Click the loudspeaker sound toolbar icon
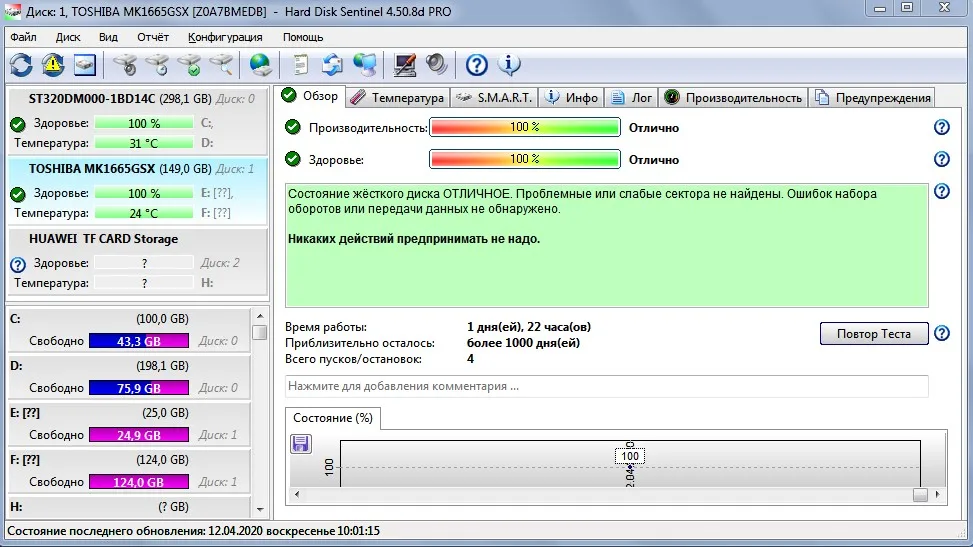973x547 pixels. tap(437, 65)
